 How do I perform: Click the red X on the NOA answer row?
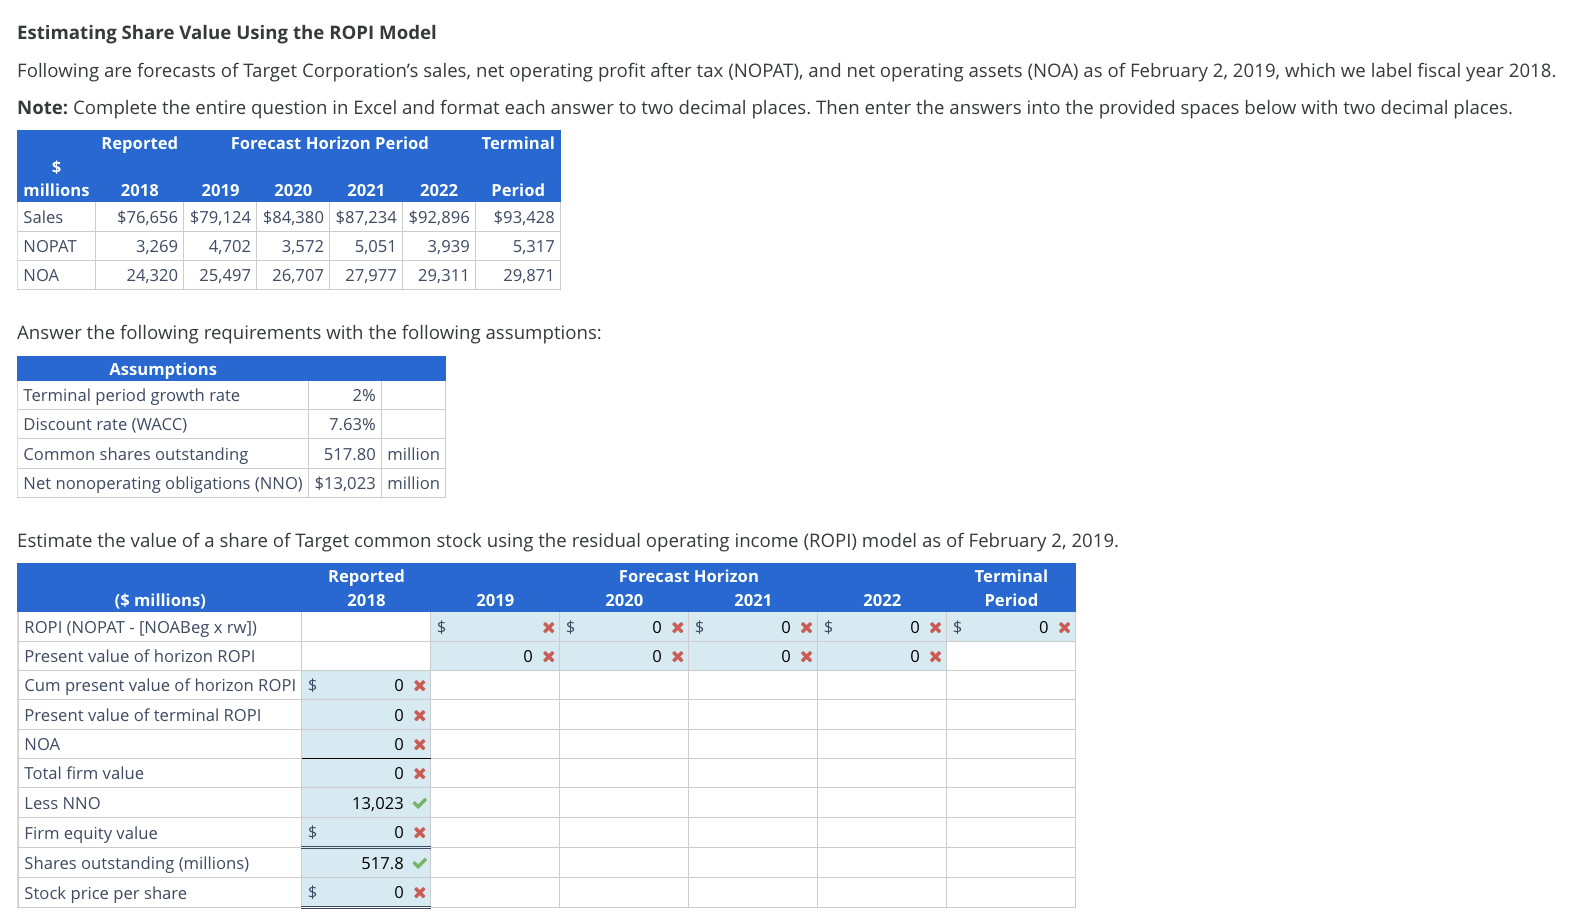click(x=420, y=745)
